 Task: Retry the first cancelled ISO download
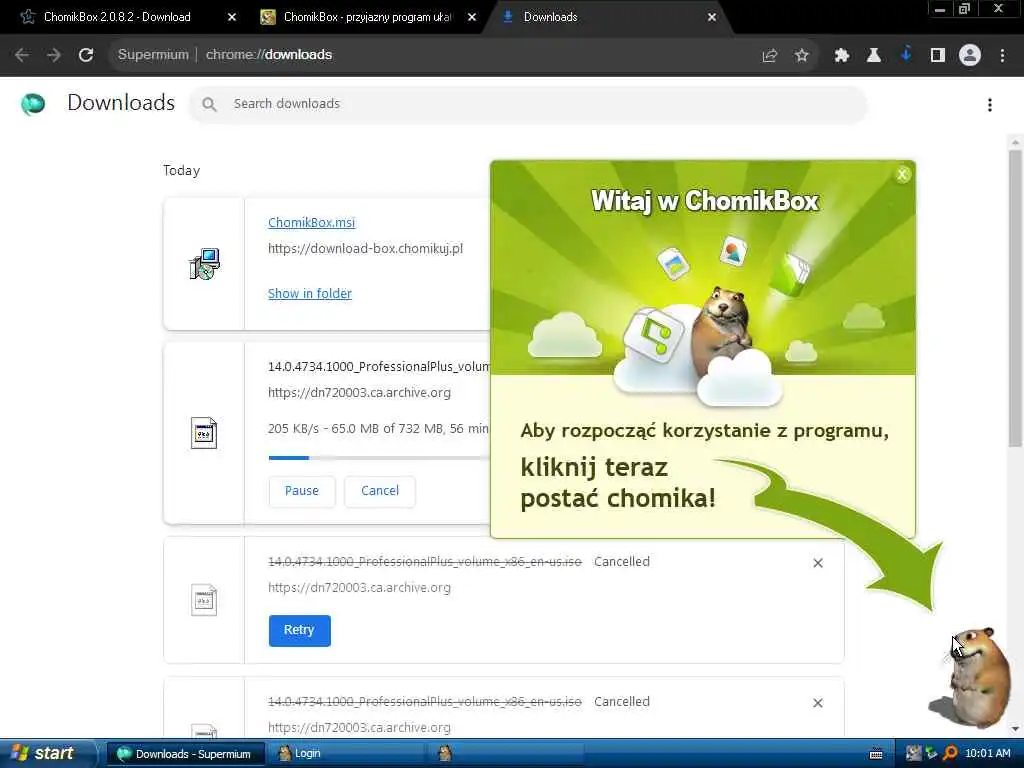click(x=299, y=630)
